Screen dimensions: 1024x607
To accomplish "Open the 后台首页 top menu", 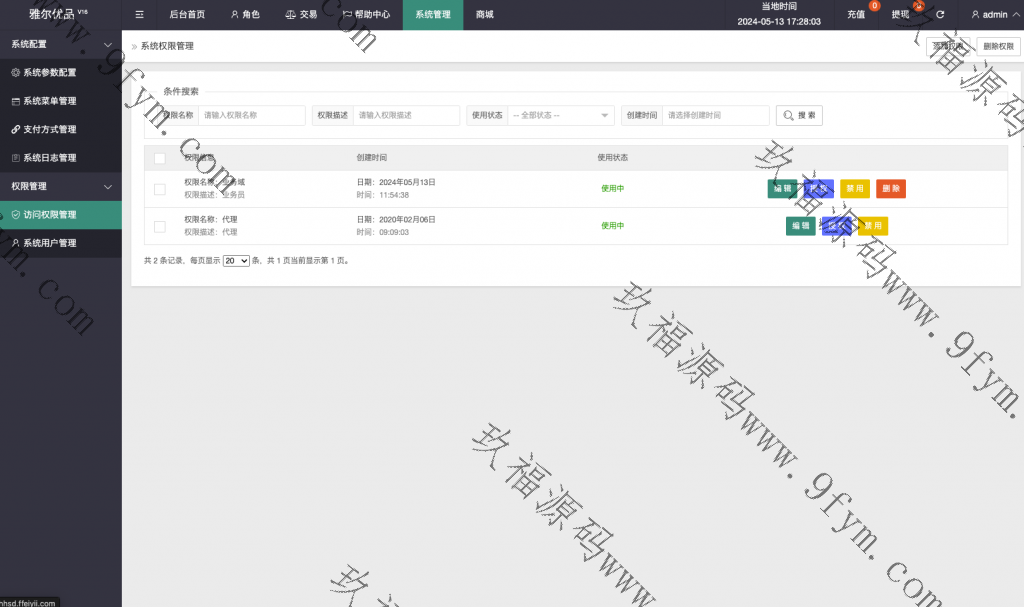I will [187, 15].
